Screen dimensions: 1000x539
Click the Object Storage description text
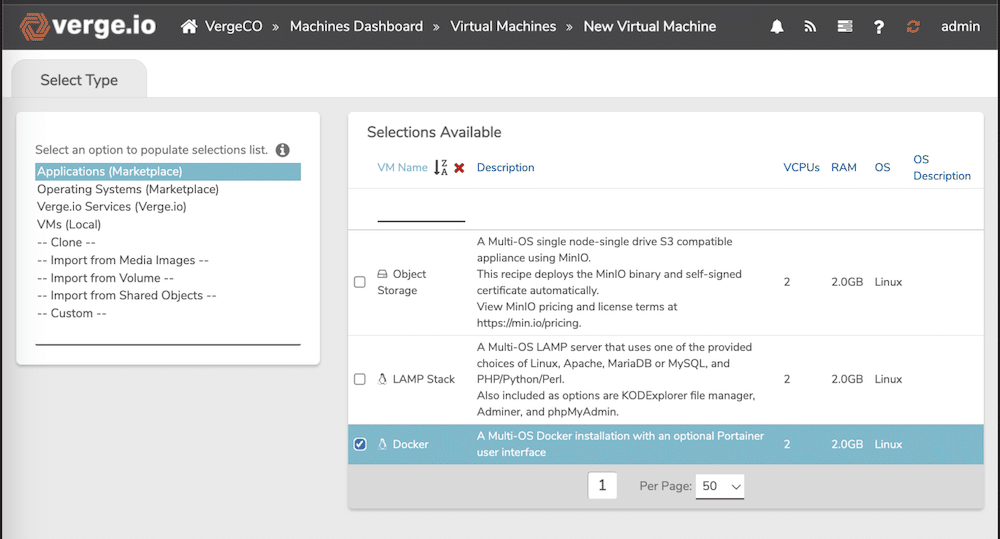[x=609, y=282]
